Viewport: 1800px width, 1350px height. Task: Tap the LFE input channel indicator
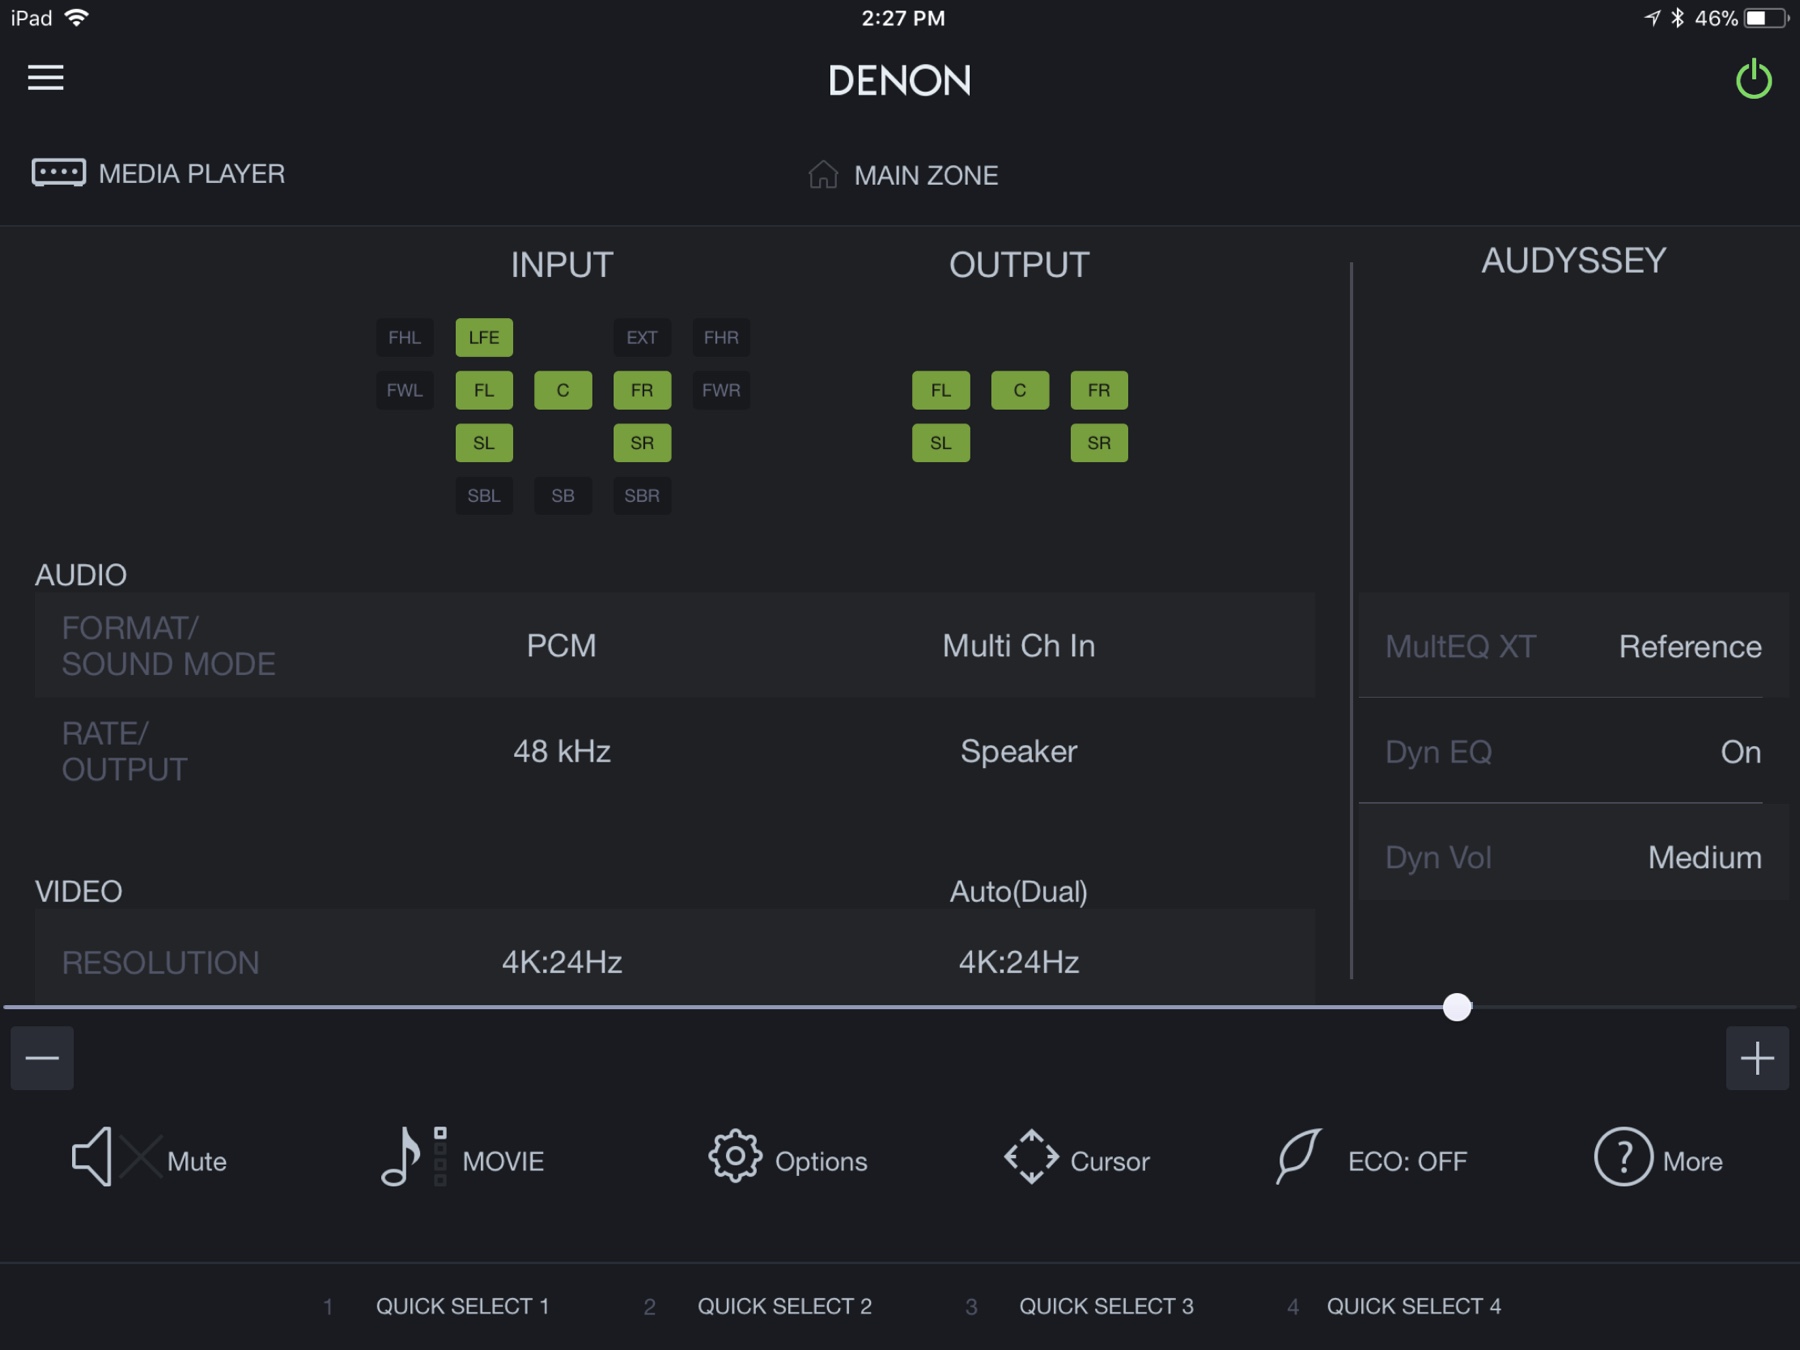pyautogui.click(x=484, y=338)
